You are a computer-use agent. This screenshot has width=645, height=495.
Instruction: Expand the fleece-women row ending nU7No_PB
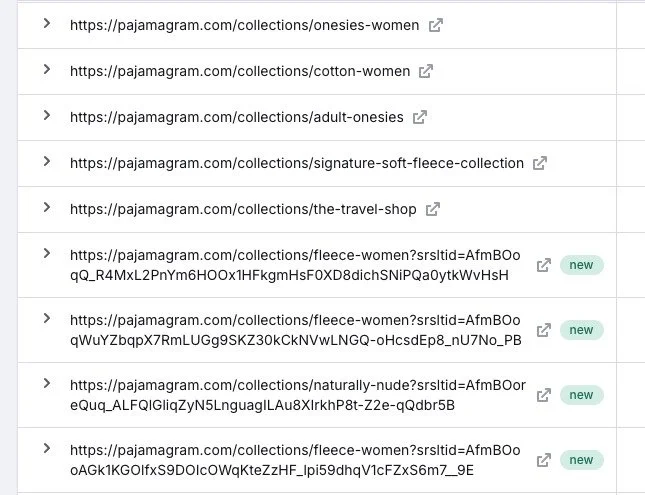click(47, 318)
